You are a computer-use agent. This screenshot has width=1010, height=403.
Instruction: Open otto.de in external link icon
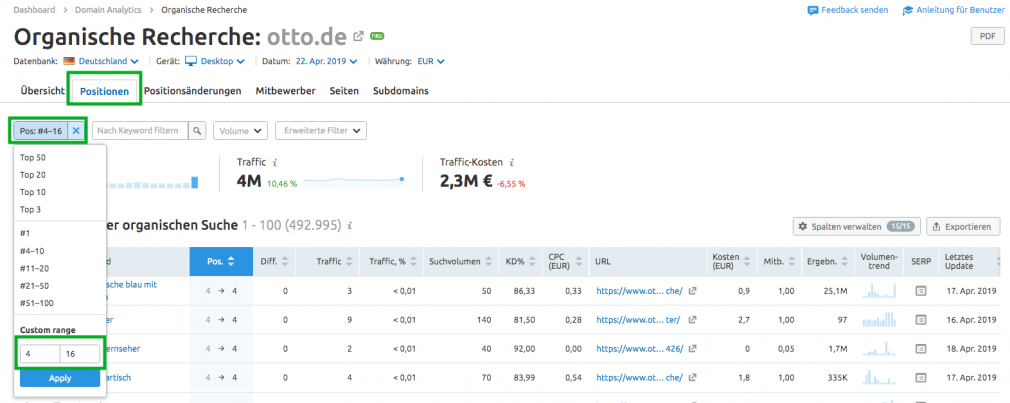359,36
